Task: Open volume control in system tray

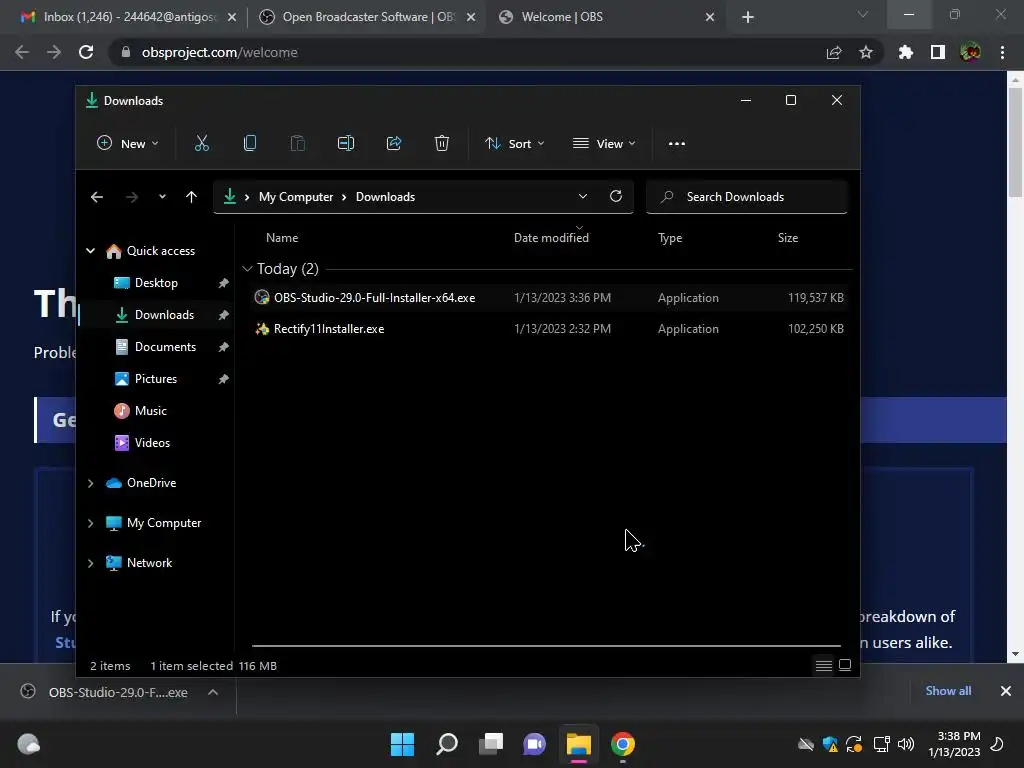Action: pos(906,744)
